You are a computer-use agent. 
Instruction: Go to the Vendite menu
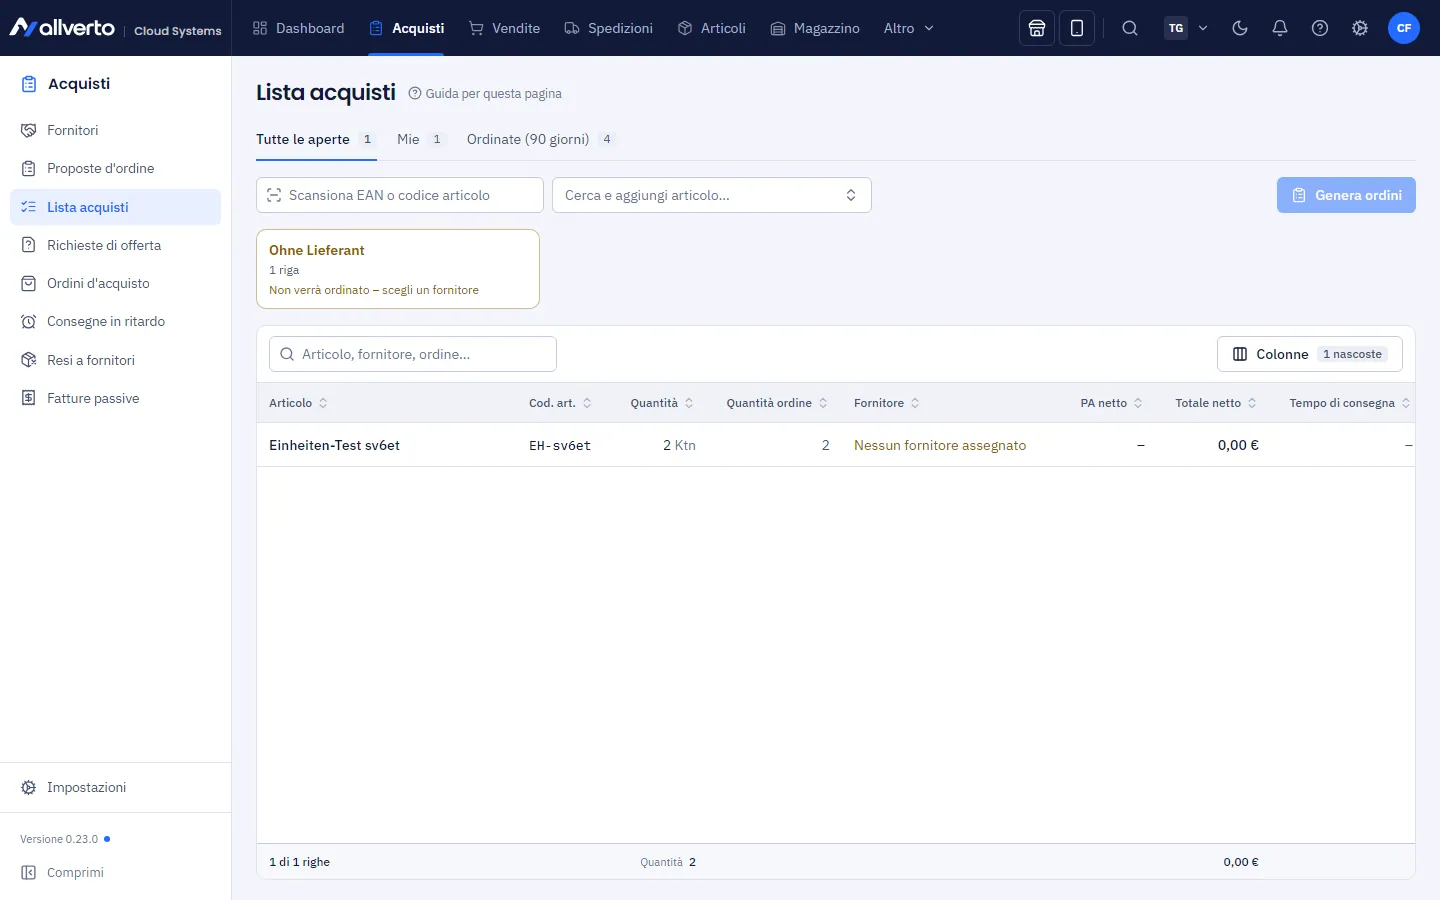click(x=504, y=28)
